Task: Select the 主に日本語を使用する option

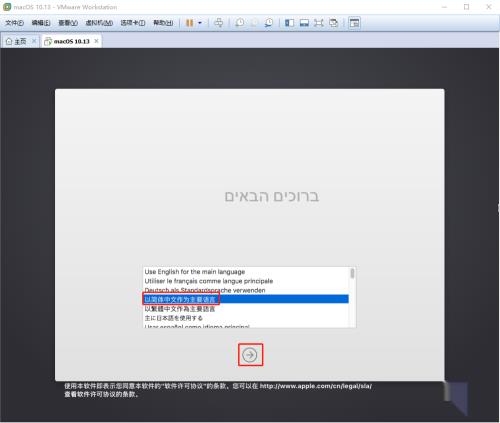Action: click(x=246, y=318)
